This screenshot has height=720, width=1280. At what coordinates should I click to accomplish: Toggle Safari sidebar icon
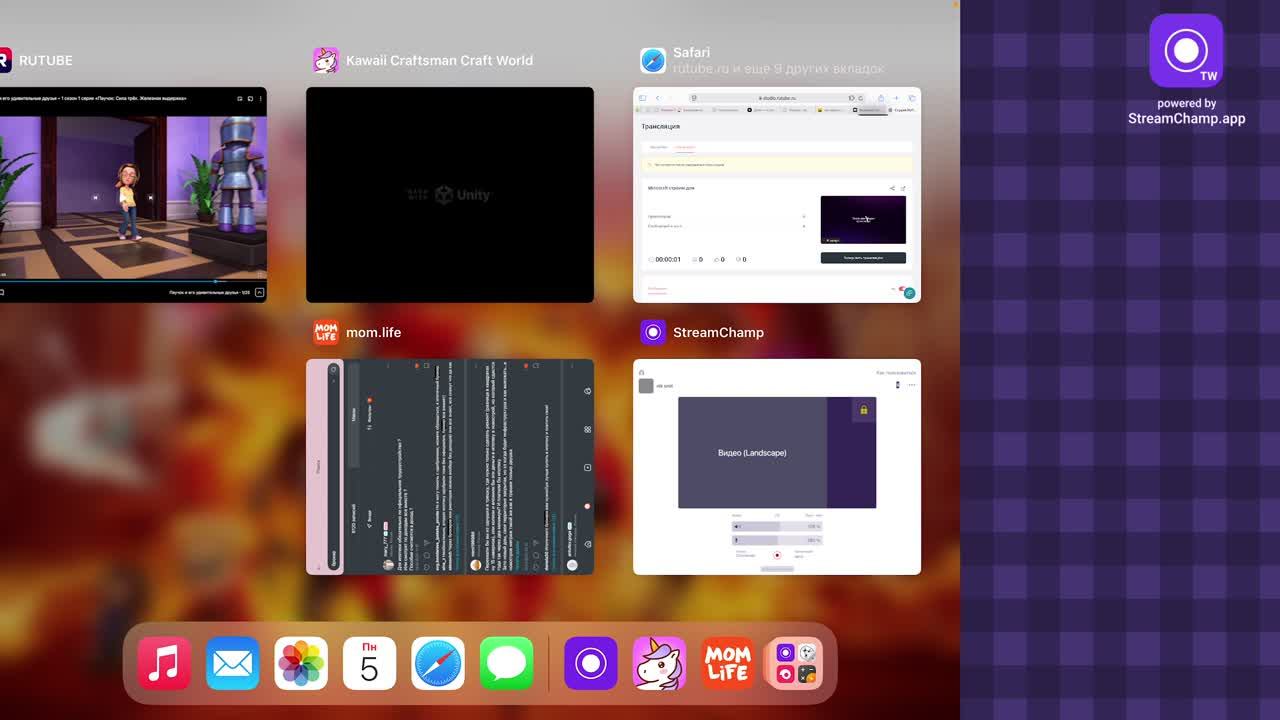pyautogui.click(x=642, y=98)
